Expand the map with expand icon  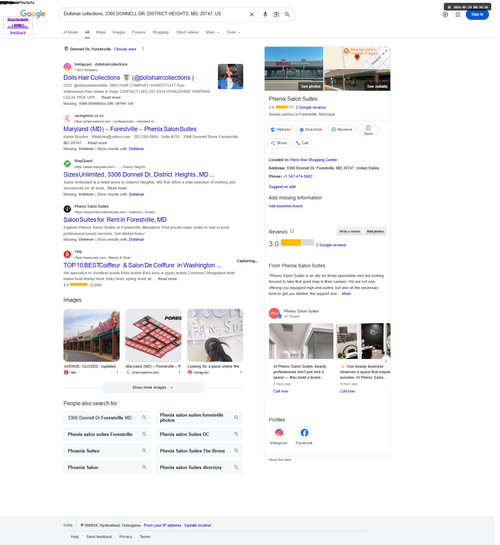(x=385, y=52)
